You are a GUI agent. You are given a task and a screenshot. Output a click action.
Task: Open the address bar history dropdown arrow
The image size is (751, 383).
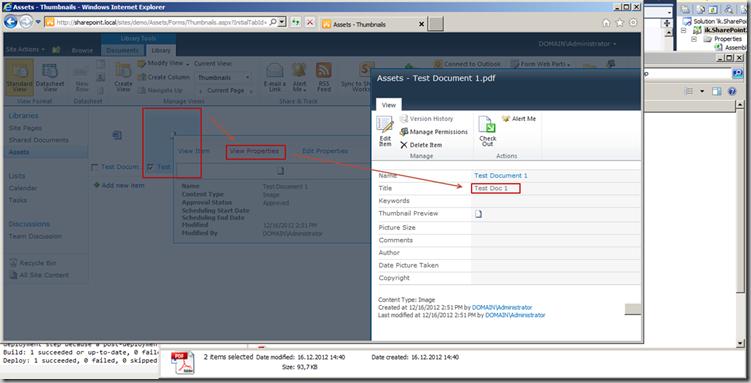pos(283,22)
